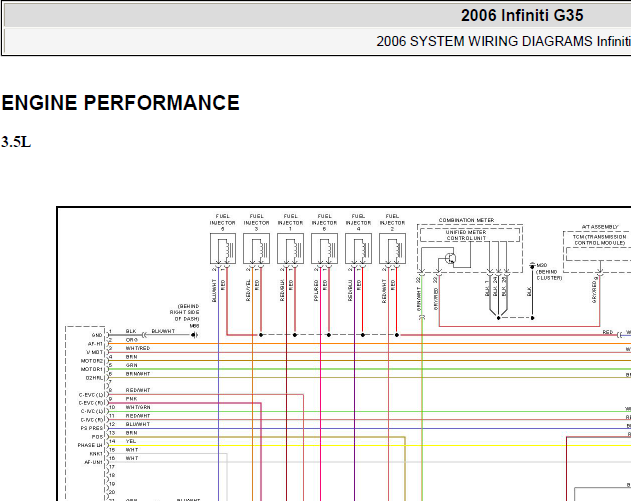Click the vertical "GRN/WHT" wire label
631x501 pixels.
pyautogui.click(x=419, y=299)
